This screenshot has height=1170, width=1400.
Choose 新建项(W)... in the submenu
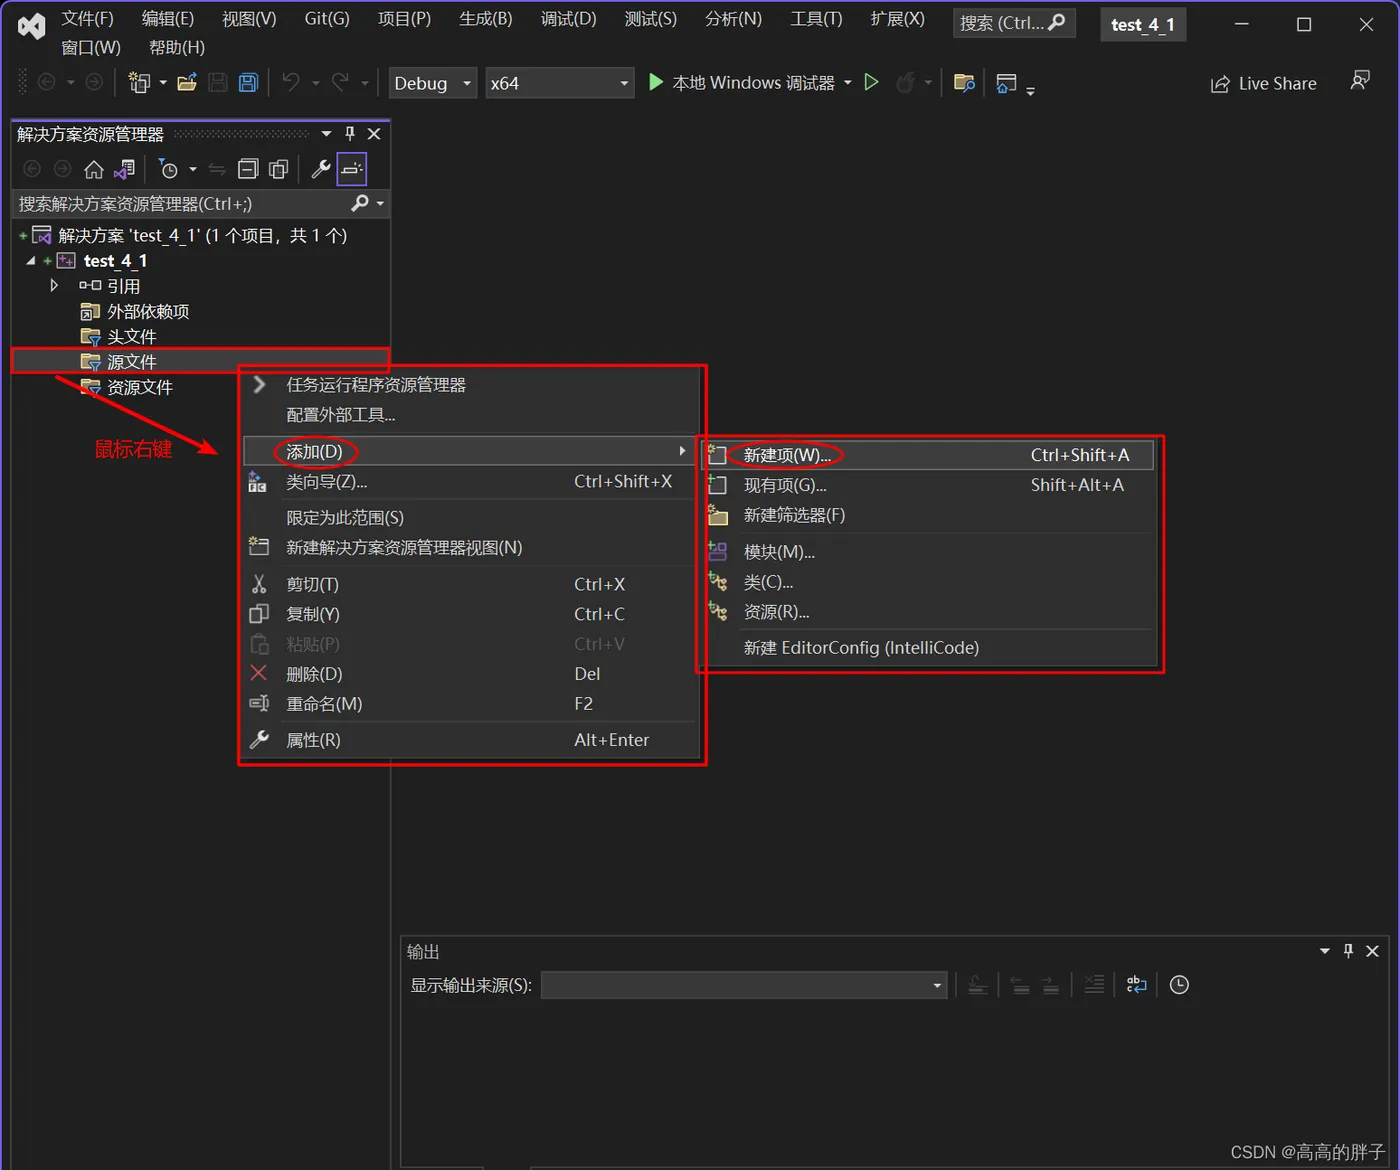click(x=929, y=455)
